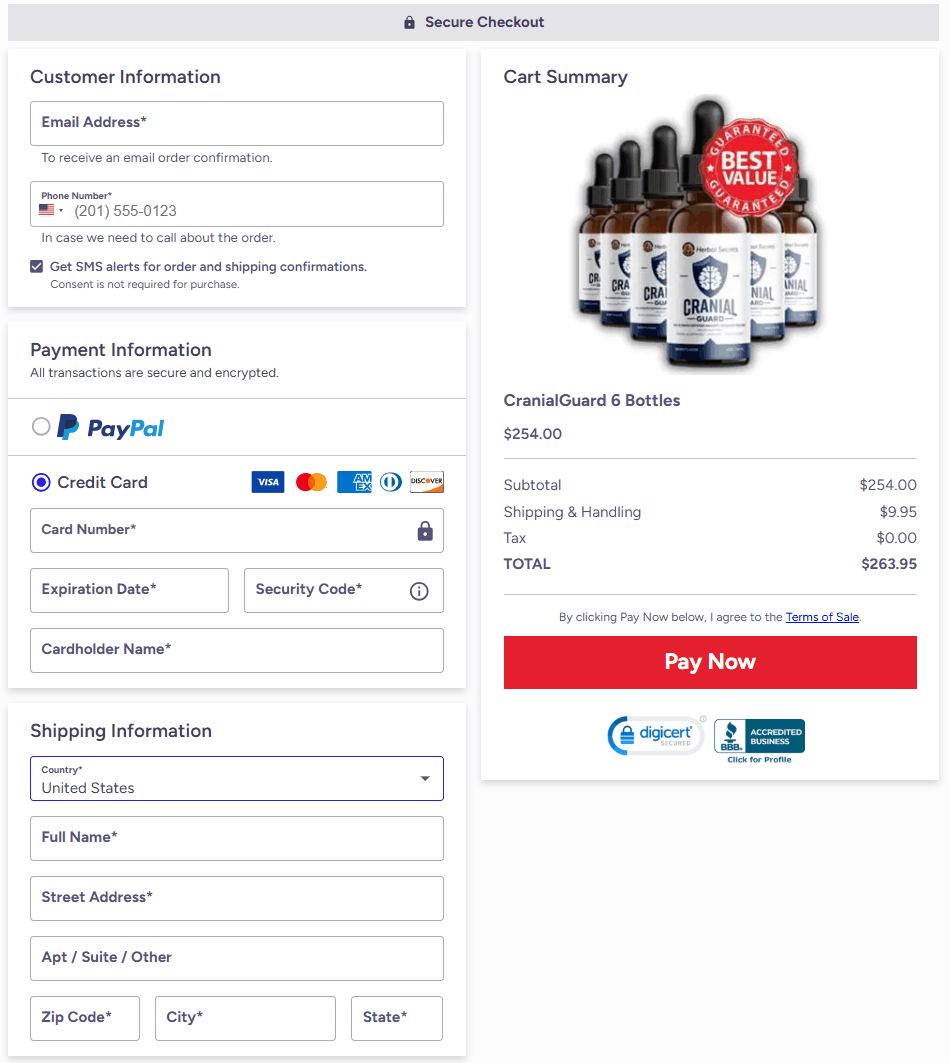949x1063 pixels.
Task: Open phone country flag selector
Action: 52,210
